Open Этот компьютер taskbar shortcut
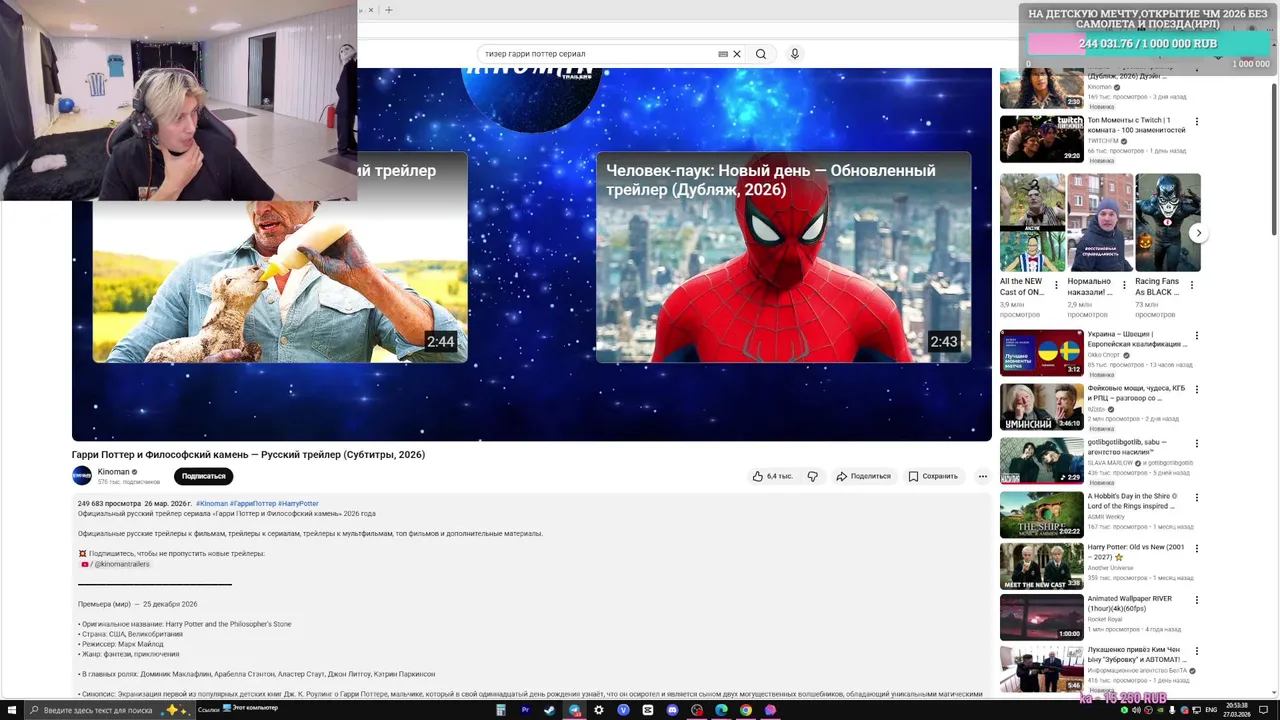Image resolution: width=1280 pixels, height=720 pixels. click(250, 709)
